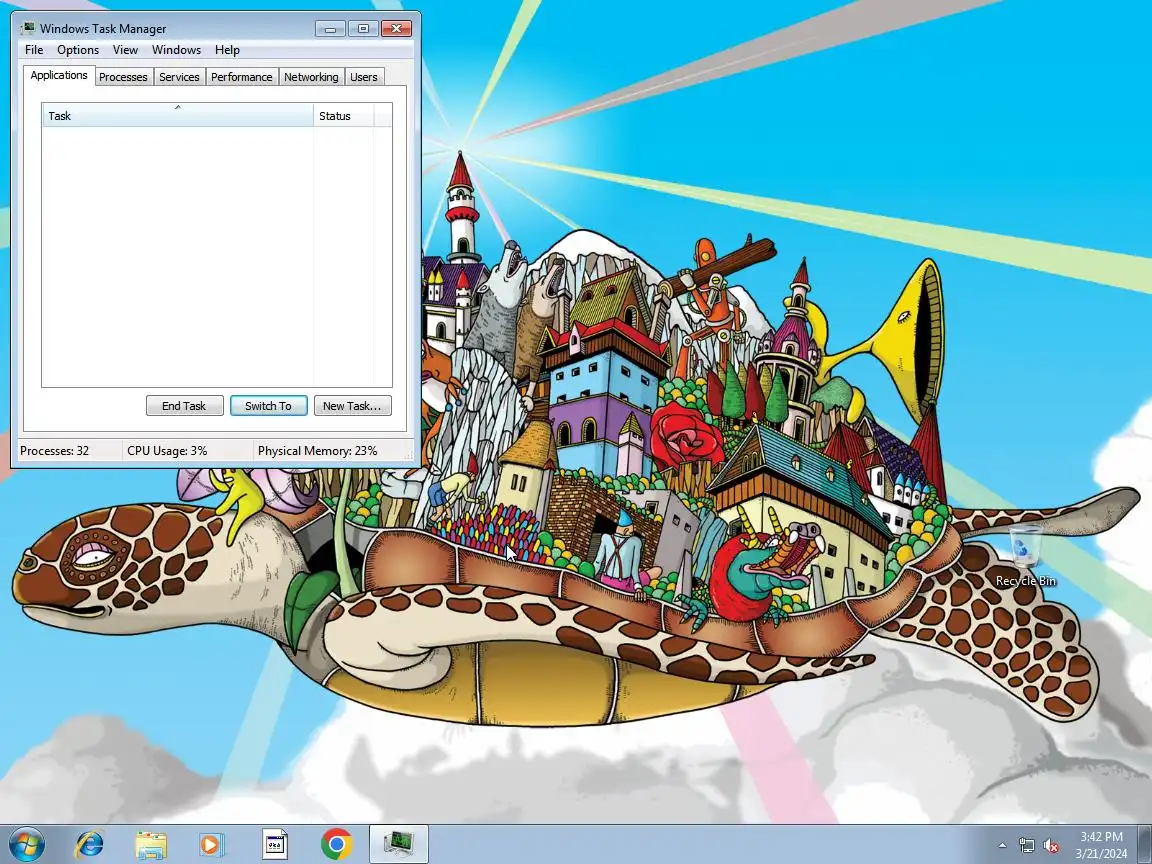Open the Options menu

click(78, 50)
